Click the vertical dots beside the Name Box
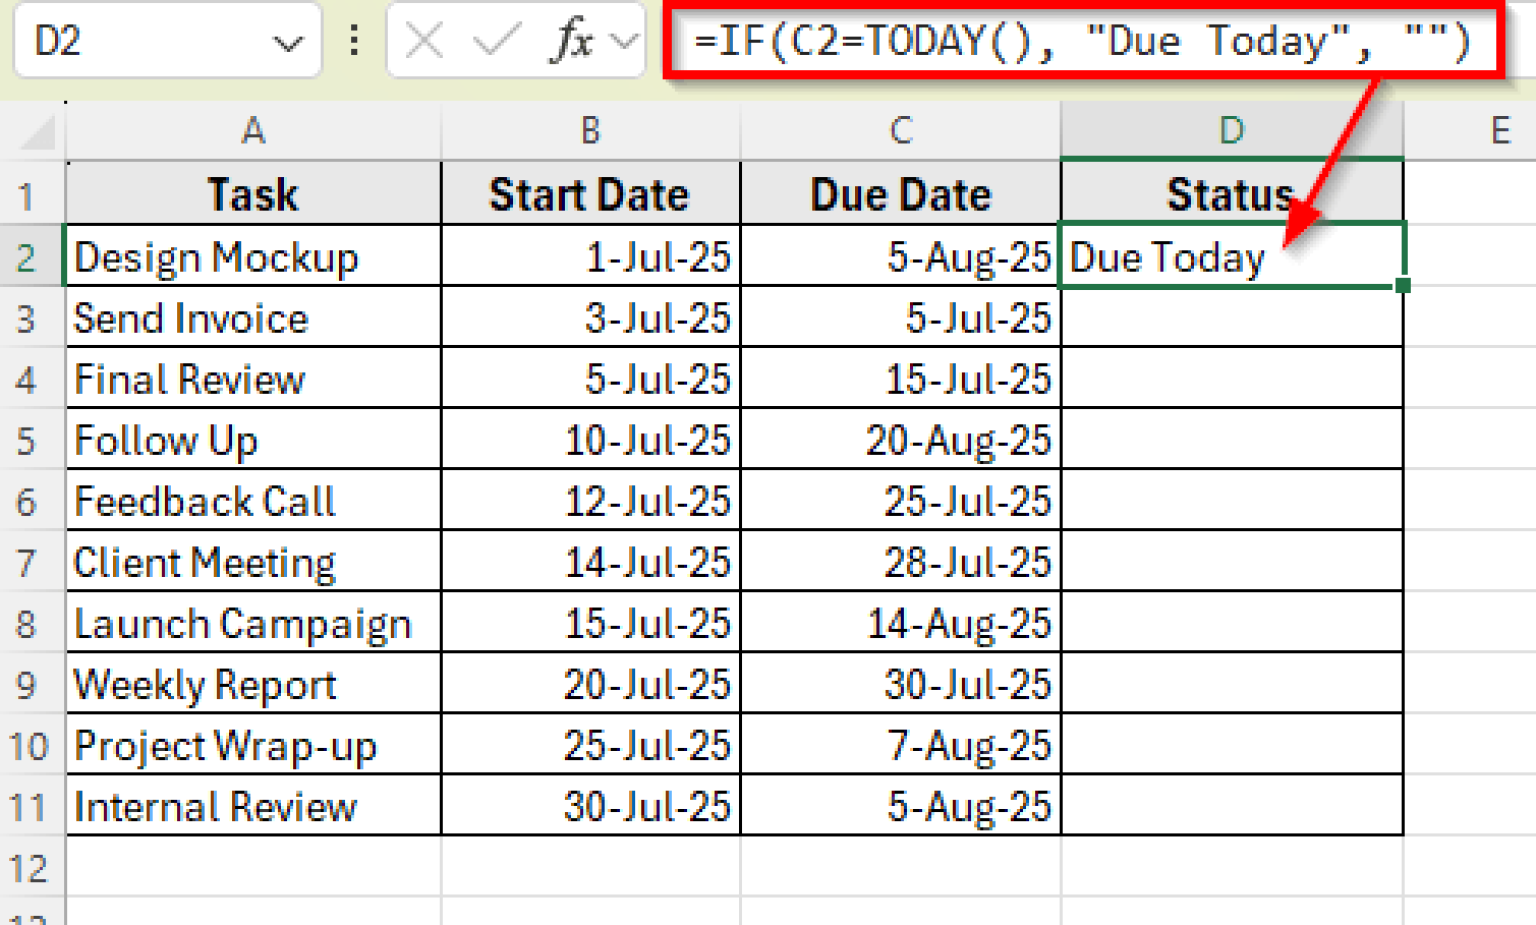This screenshot has width=1536, height=925. point(355,40)
